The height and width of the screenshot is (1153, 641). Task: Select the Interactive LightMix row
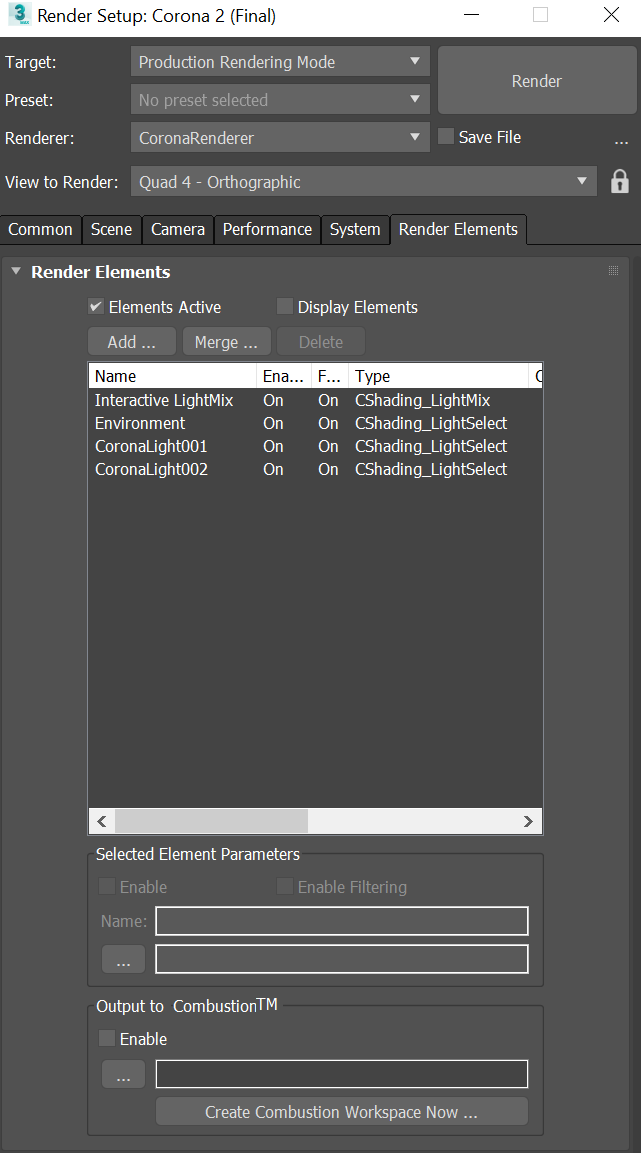[315, 400]
